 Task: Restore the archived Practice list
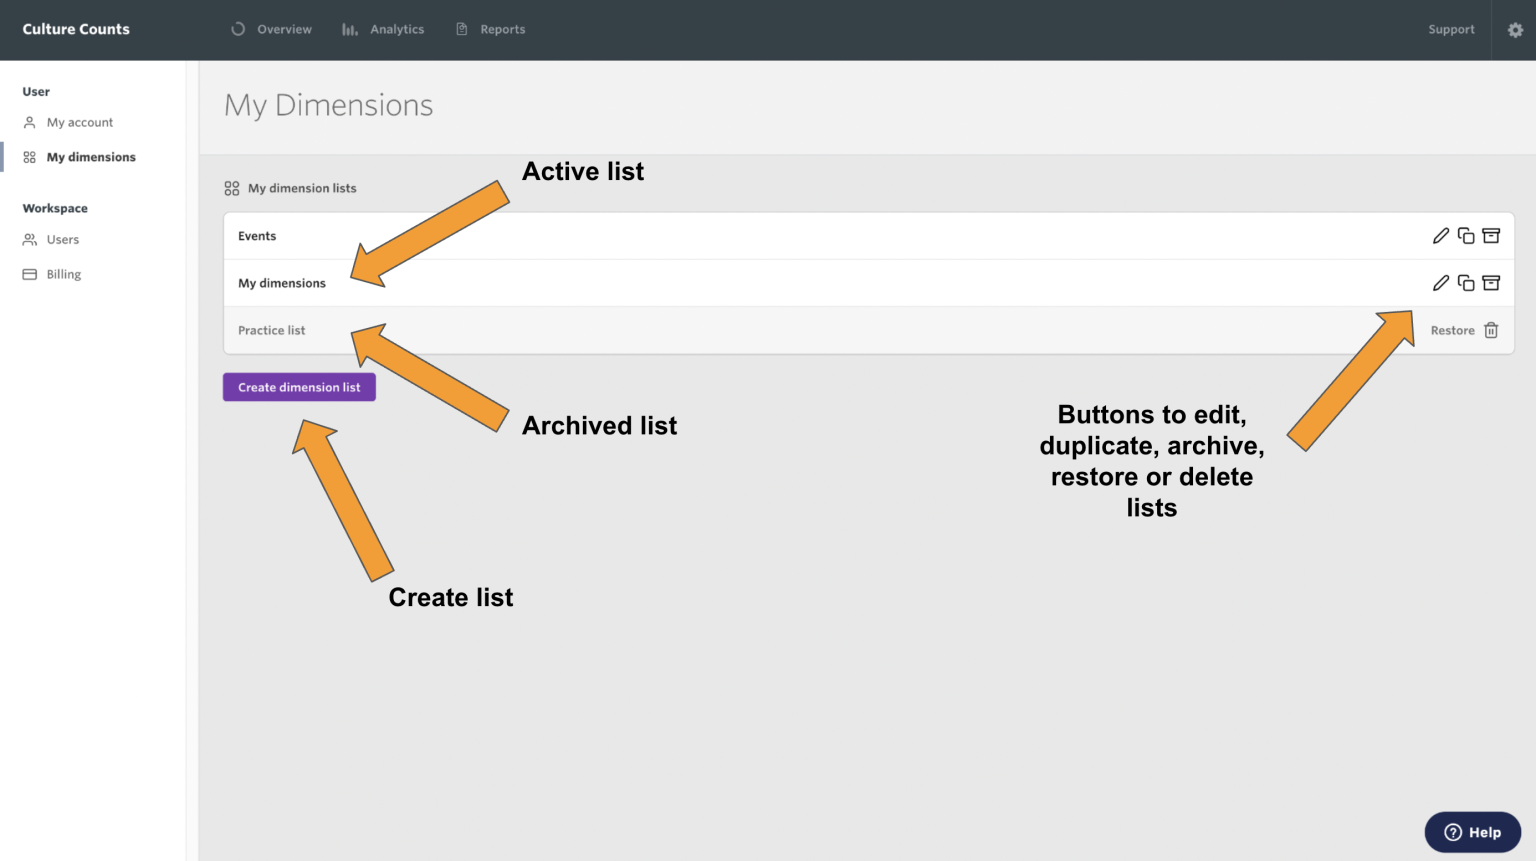1452,330
